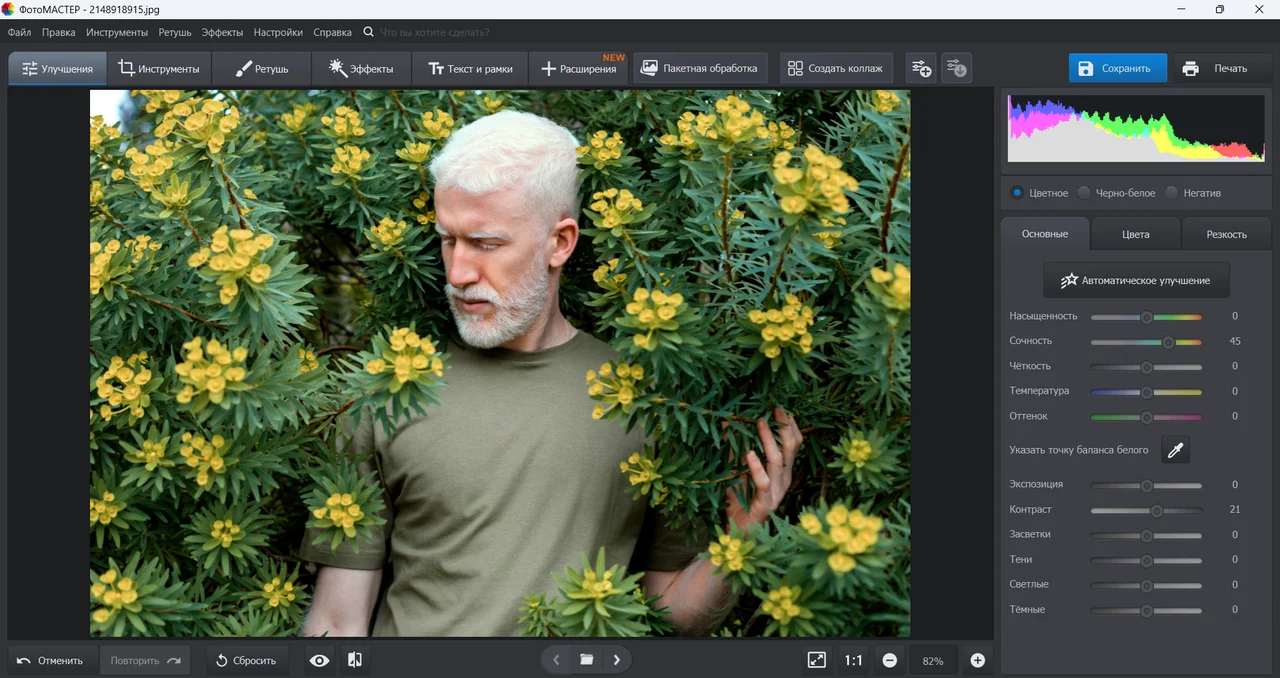Click the Отменить button
The height and width of the screenshot is (678, 1280).
(x=52, y=660)
